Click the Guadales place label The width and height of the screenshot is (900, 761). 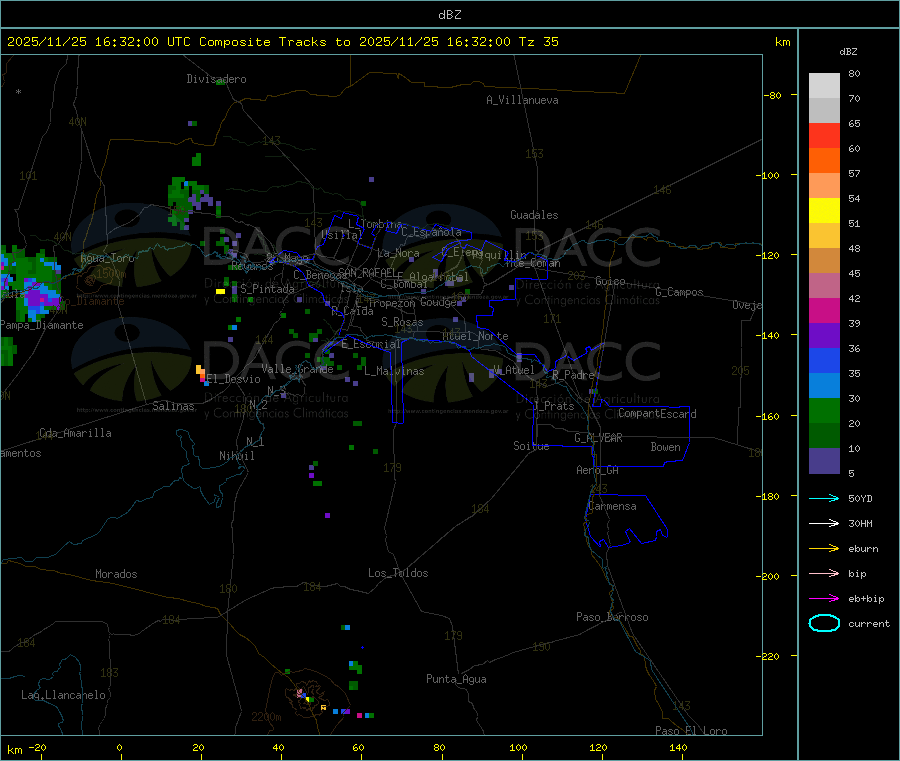[x=534, y=215]
